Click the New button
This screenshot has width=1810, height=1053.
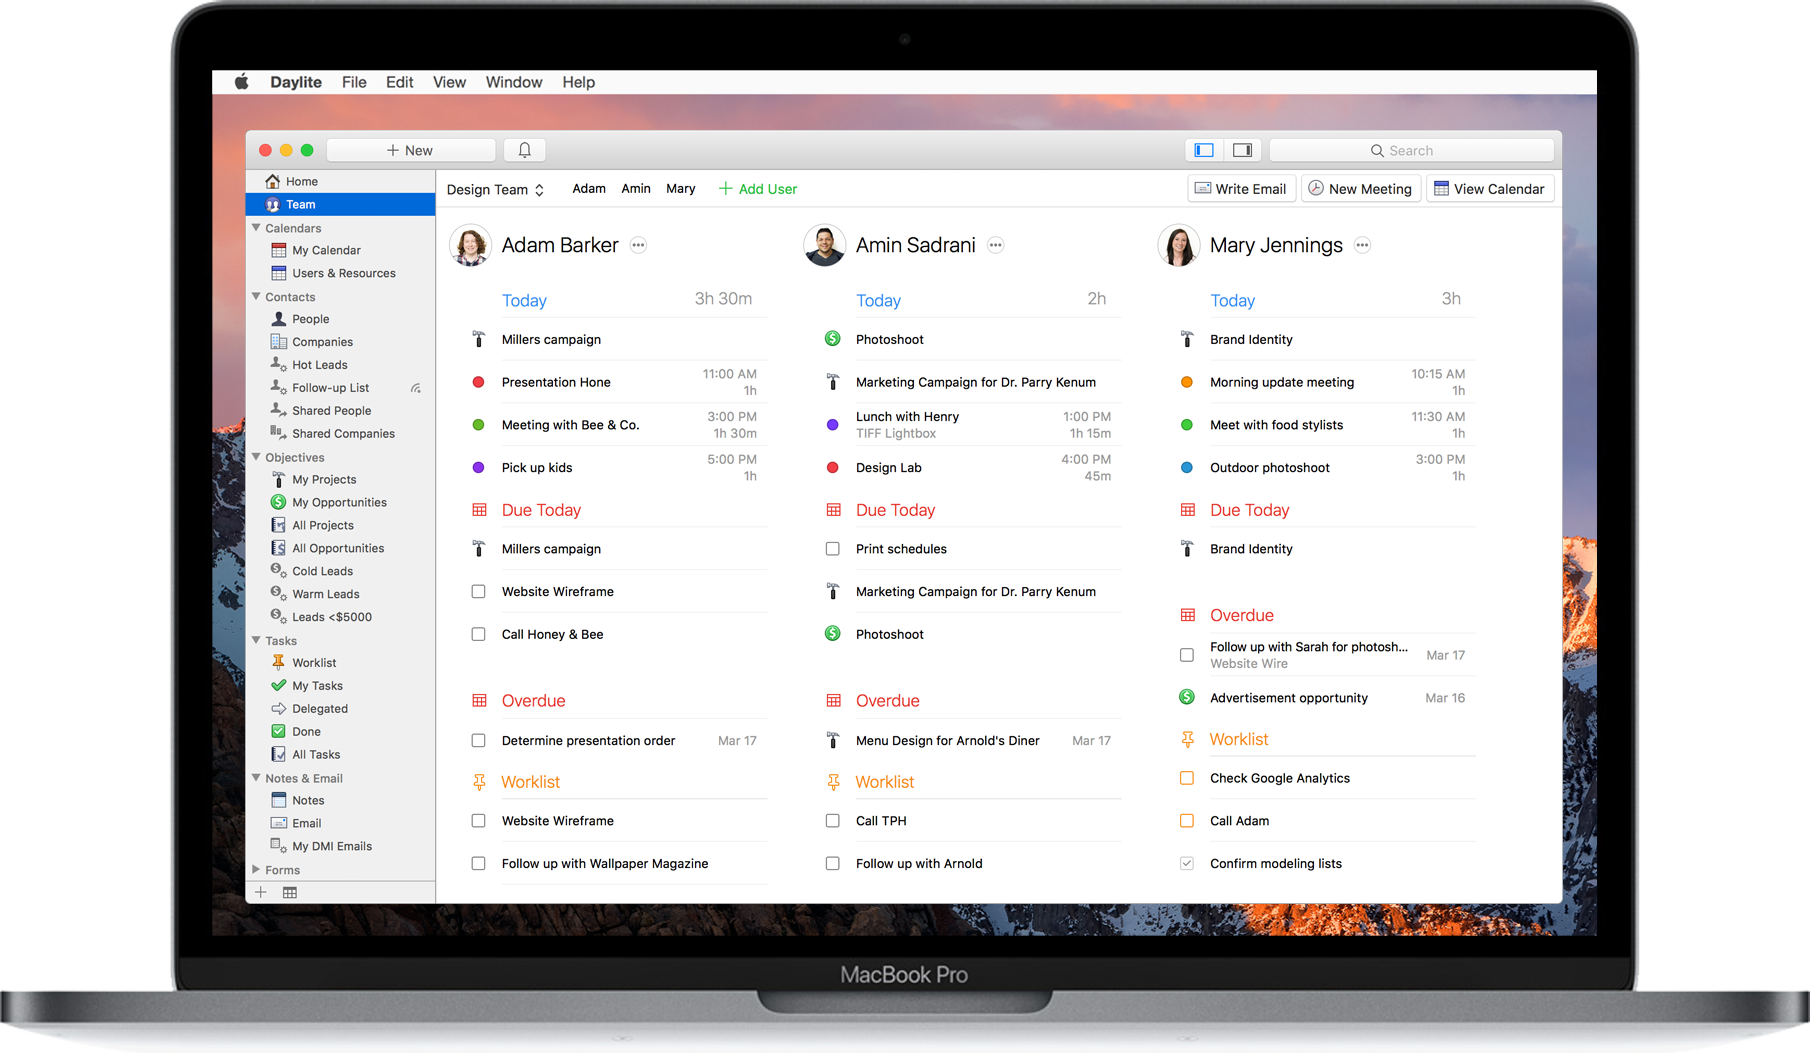tap(411, 150)
